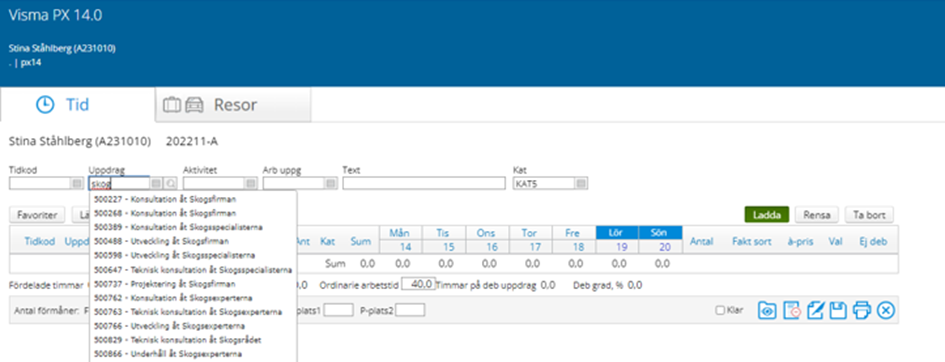Choose 500227 - Konsultation åt Skogsfirman
Viewport: 945px width, 362px height.
pos(165,198)
